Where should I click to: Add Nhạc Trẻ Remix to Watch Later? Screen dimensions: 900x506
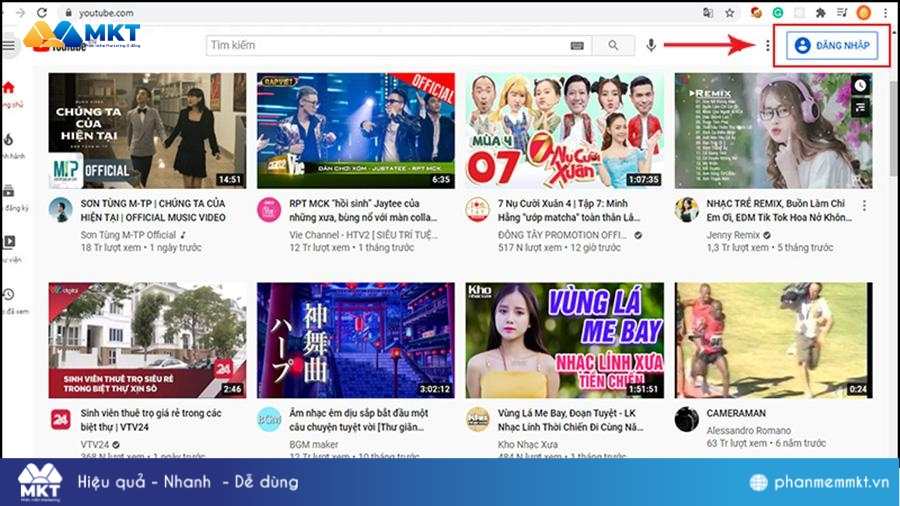860,85
